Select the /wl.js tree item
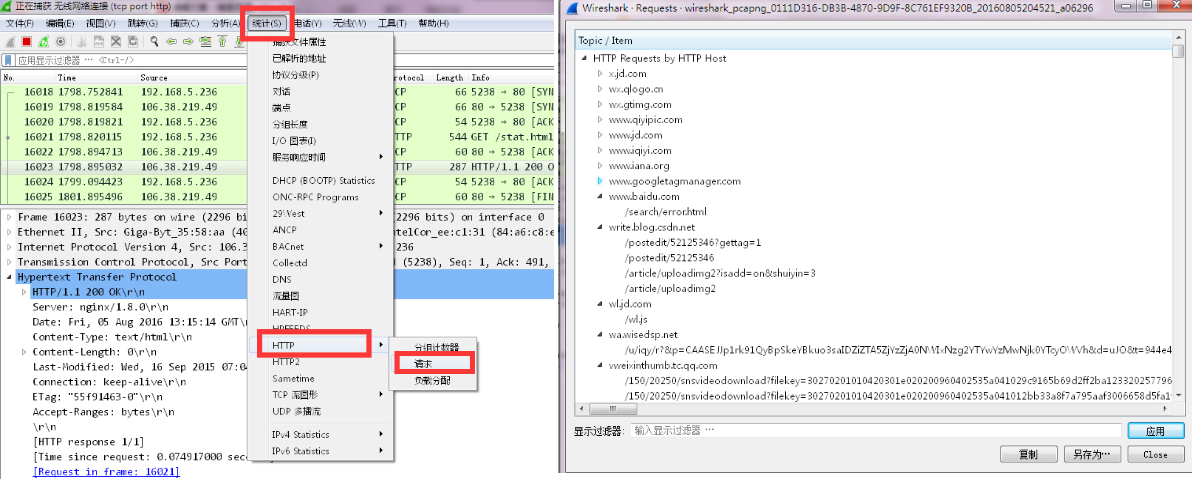1199x489 pixels. pyautogui.click(x=638, y=319)
